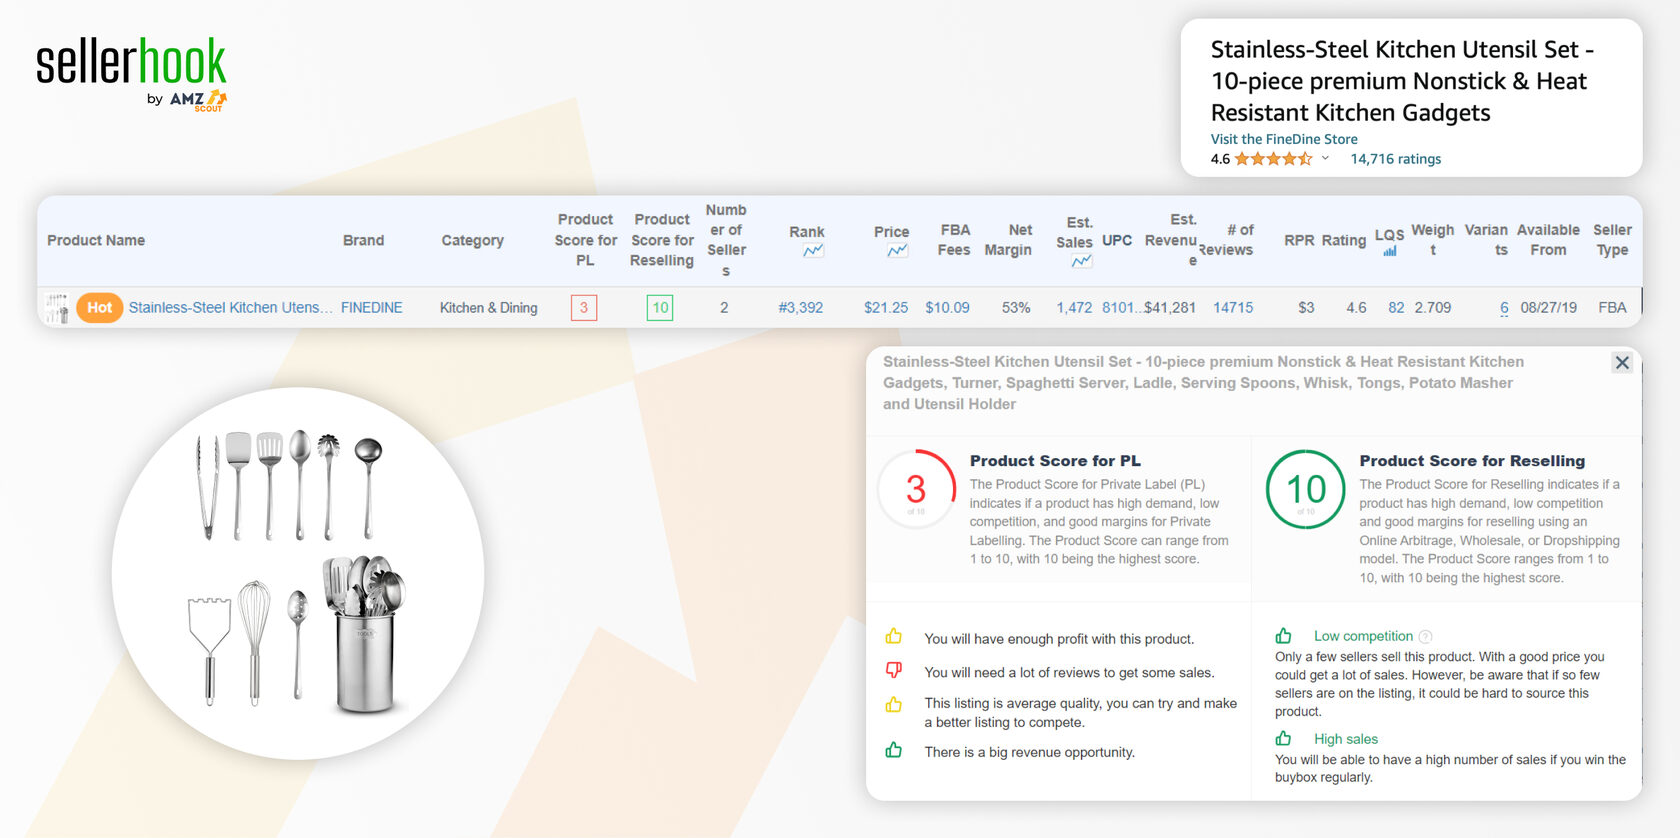Viewport: 1680px width, 838px height.
Task: Open the FINEDINE brand link
Action: click(x=371, y=308)
